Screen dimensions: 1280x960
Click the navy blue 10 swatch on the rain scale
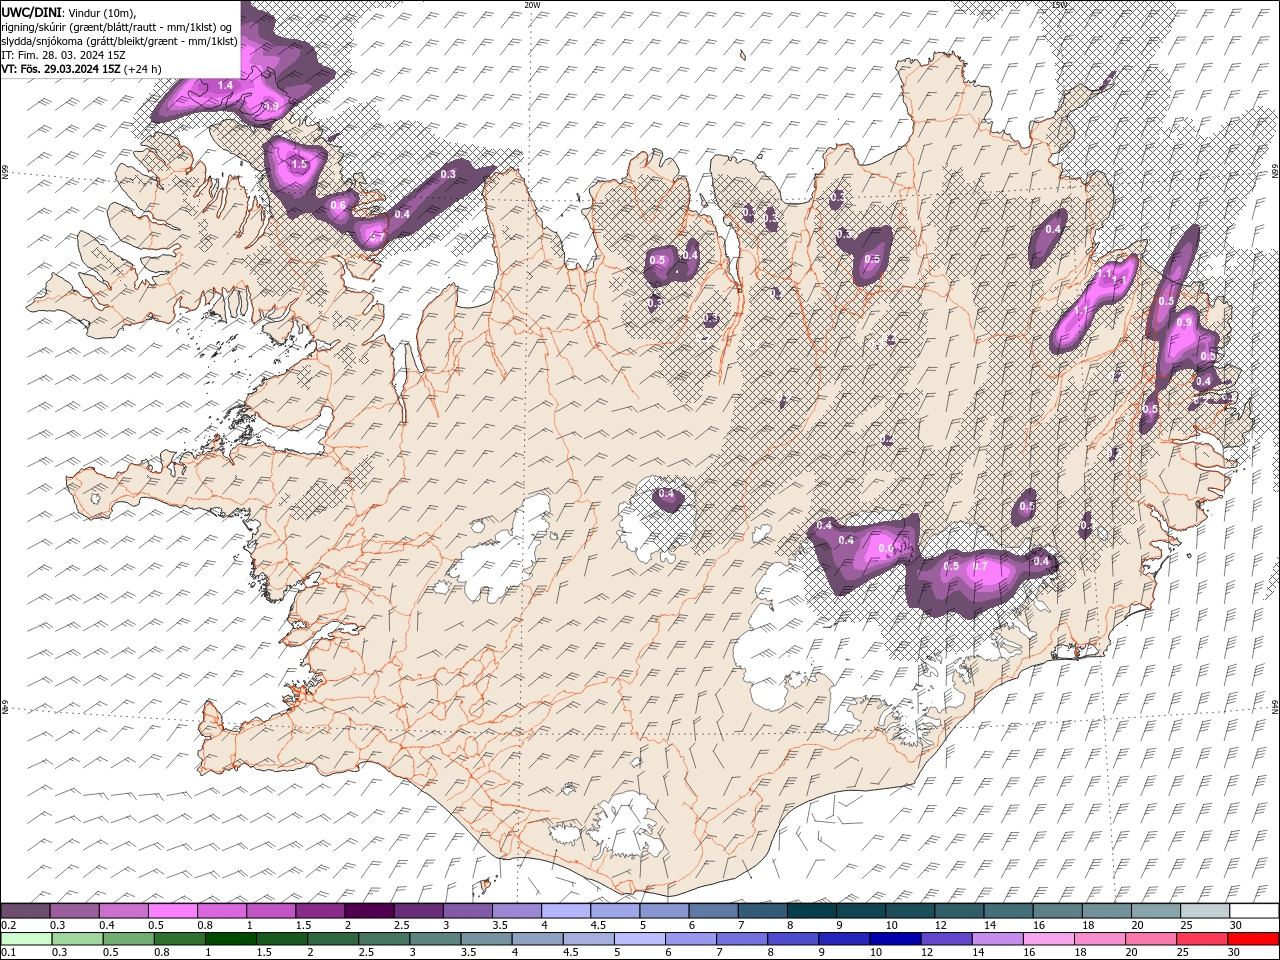pyautogui.click(x=895, y=939)
